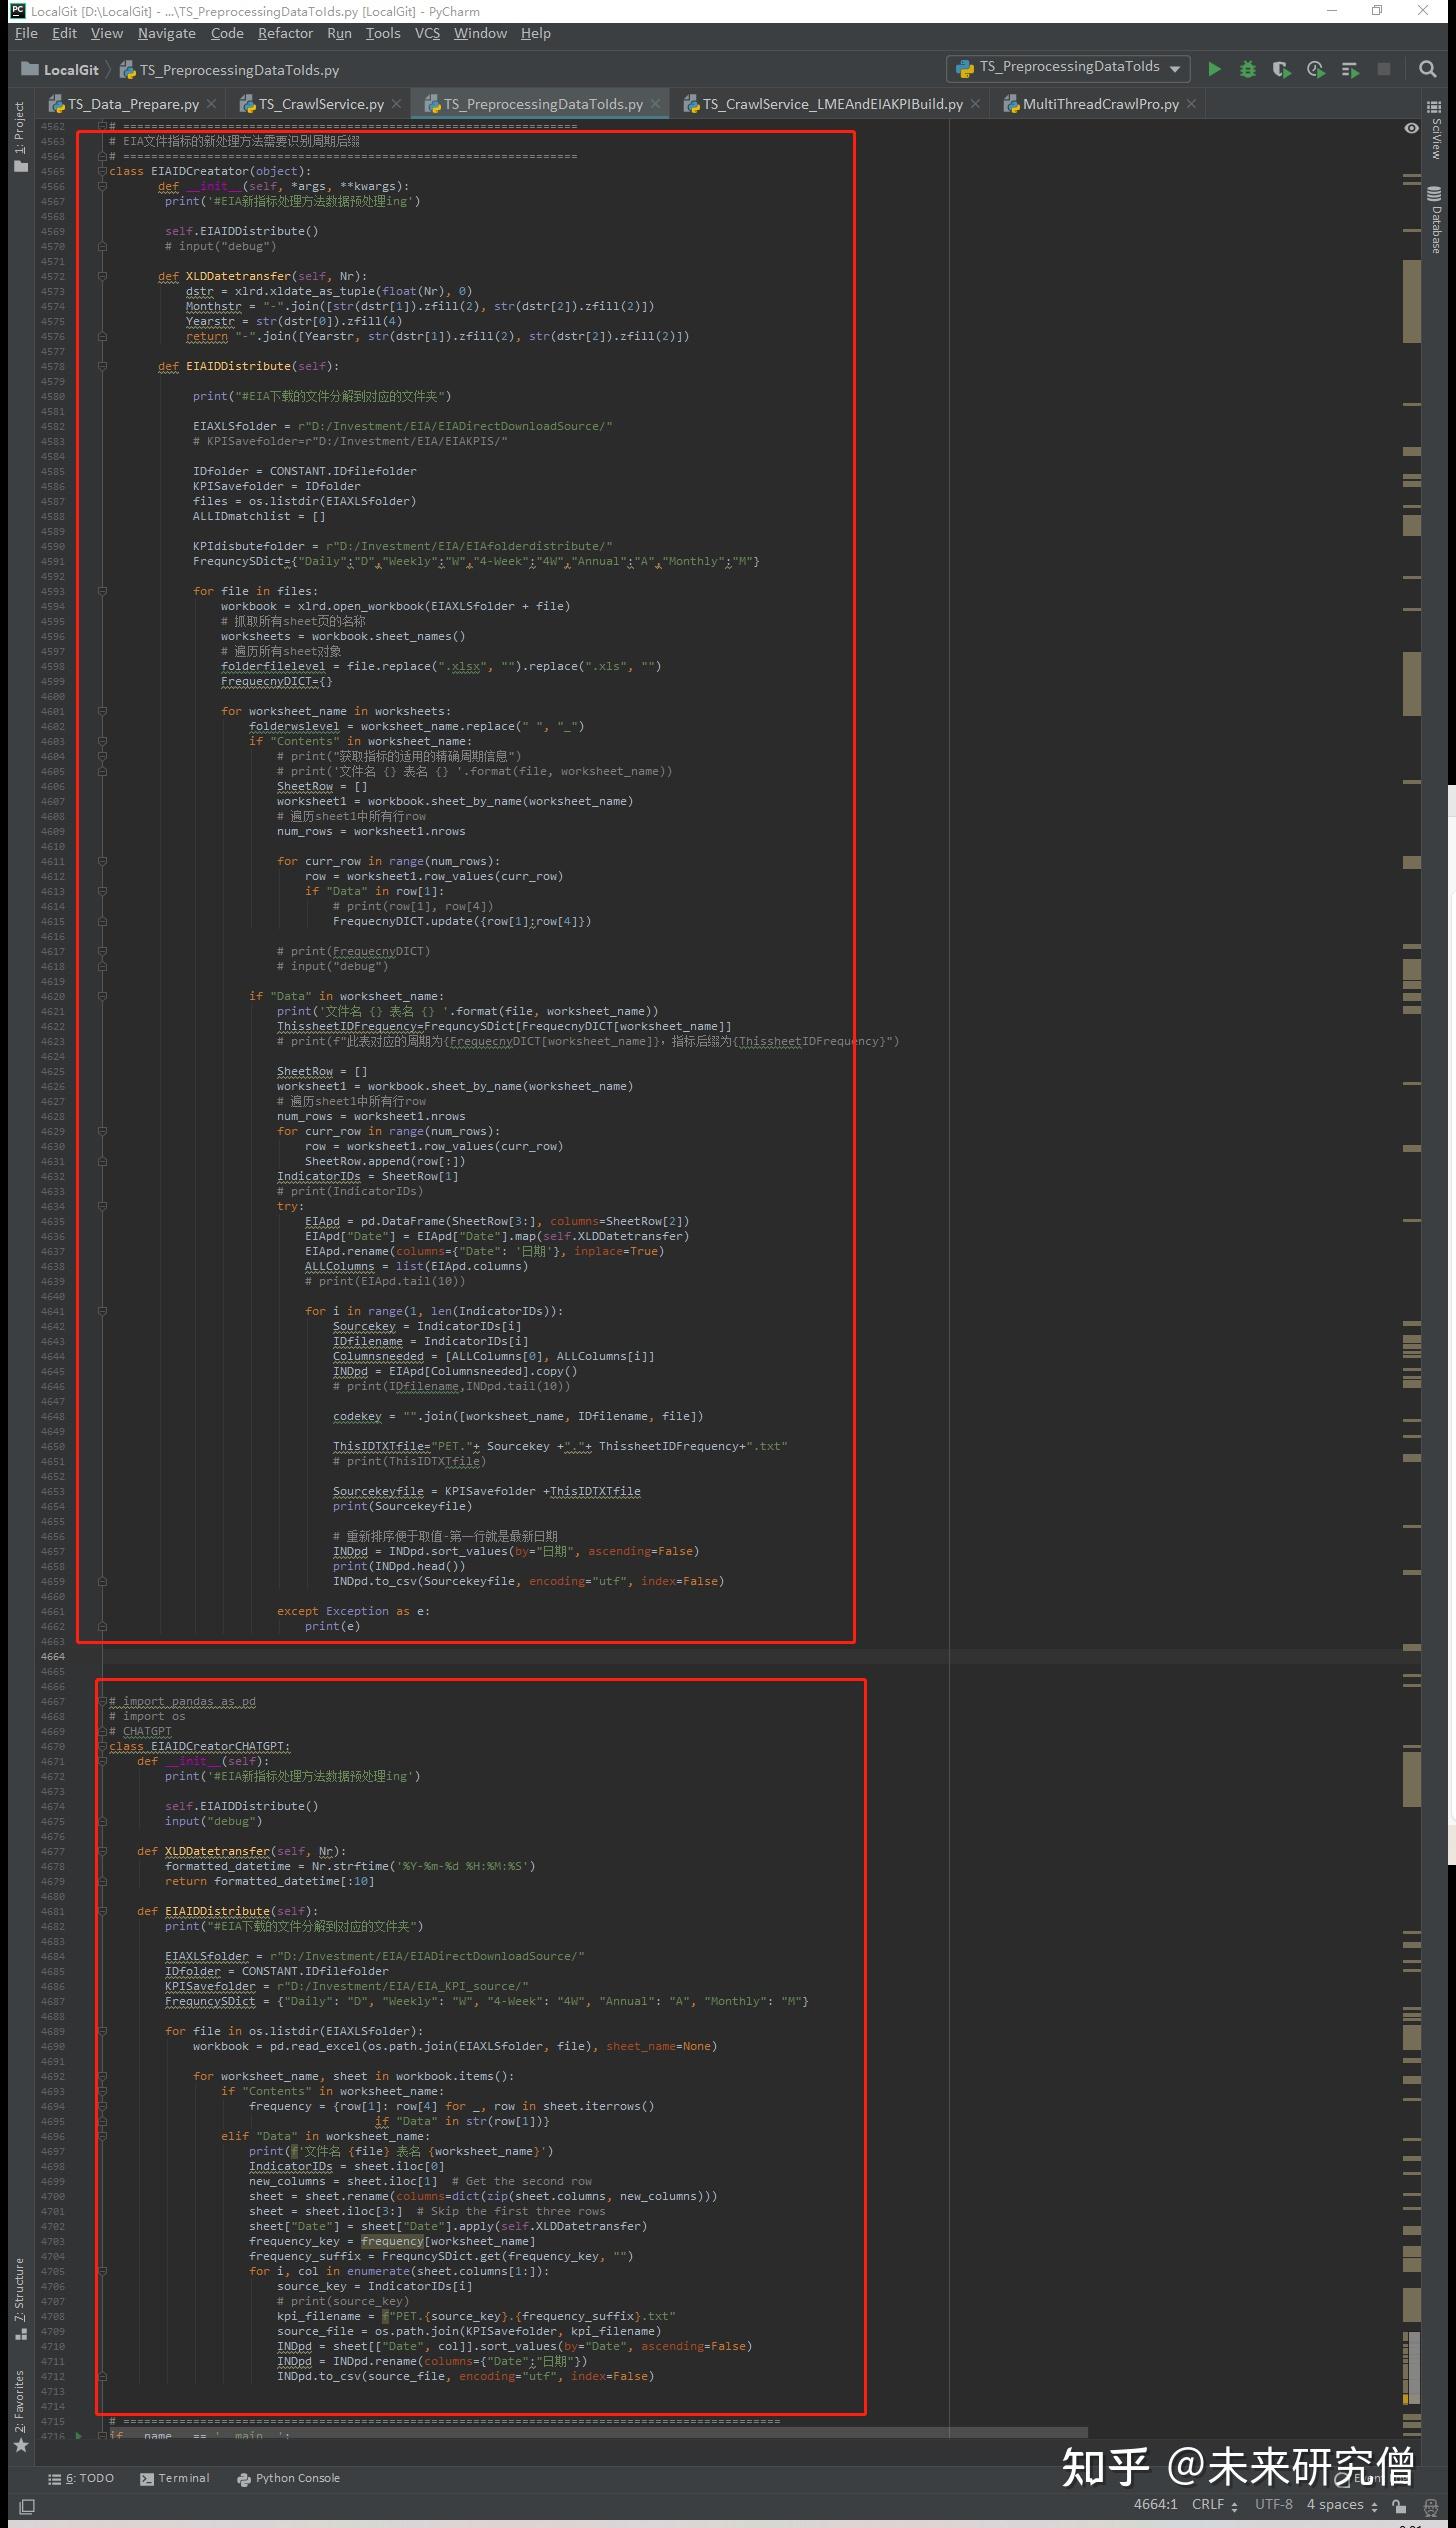This screenshot has width=1456, height=2528.
Task: Open the Tools menu
Action: pos(383,33)
